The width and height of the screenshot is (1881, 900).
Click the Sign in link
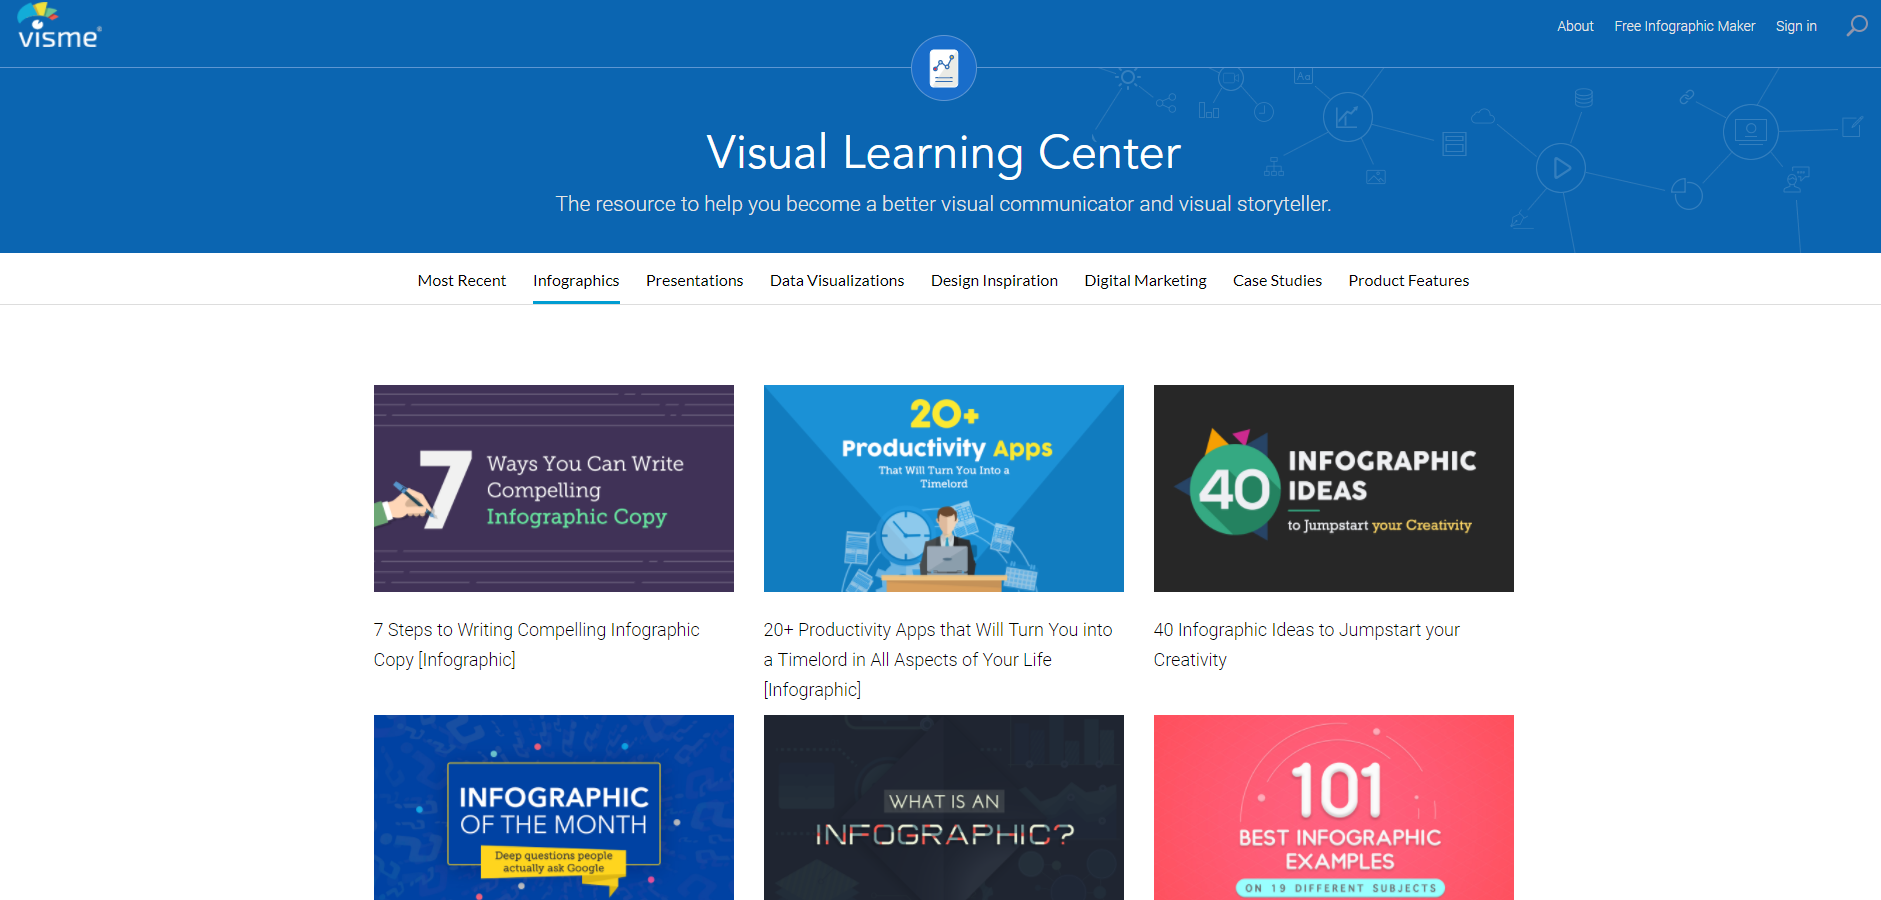tap(1796, 26)
